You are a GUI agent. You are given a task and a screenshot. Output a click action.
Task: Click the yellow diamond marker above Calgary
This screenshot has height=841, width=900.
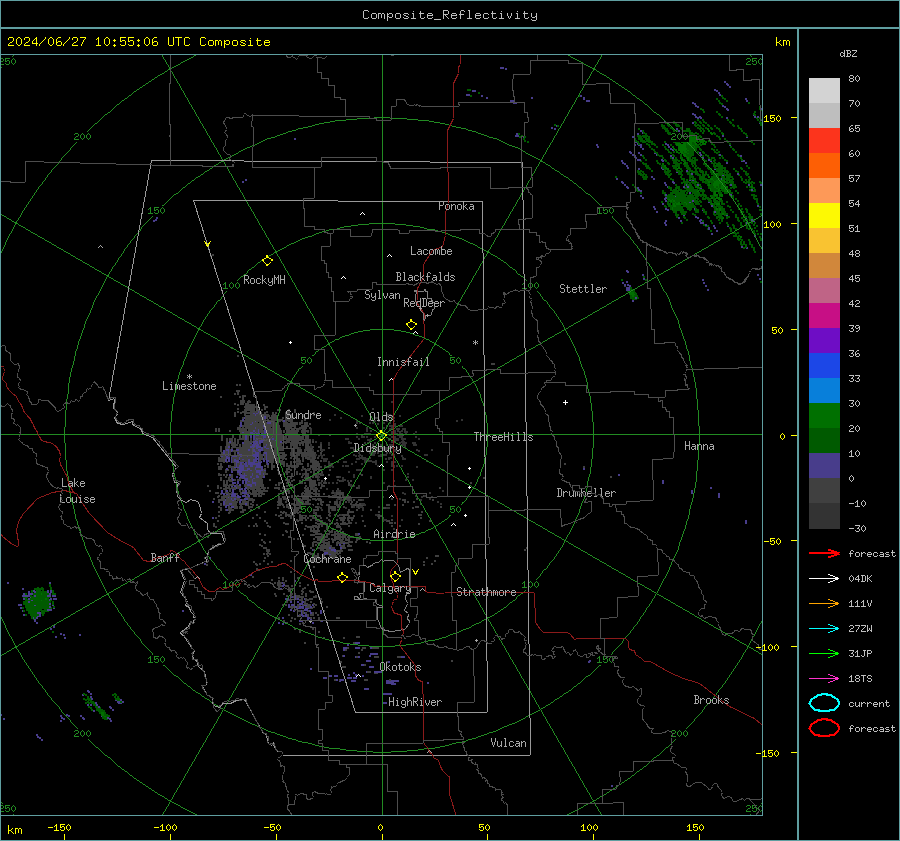(395, 576)
